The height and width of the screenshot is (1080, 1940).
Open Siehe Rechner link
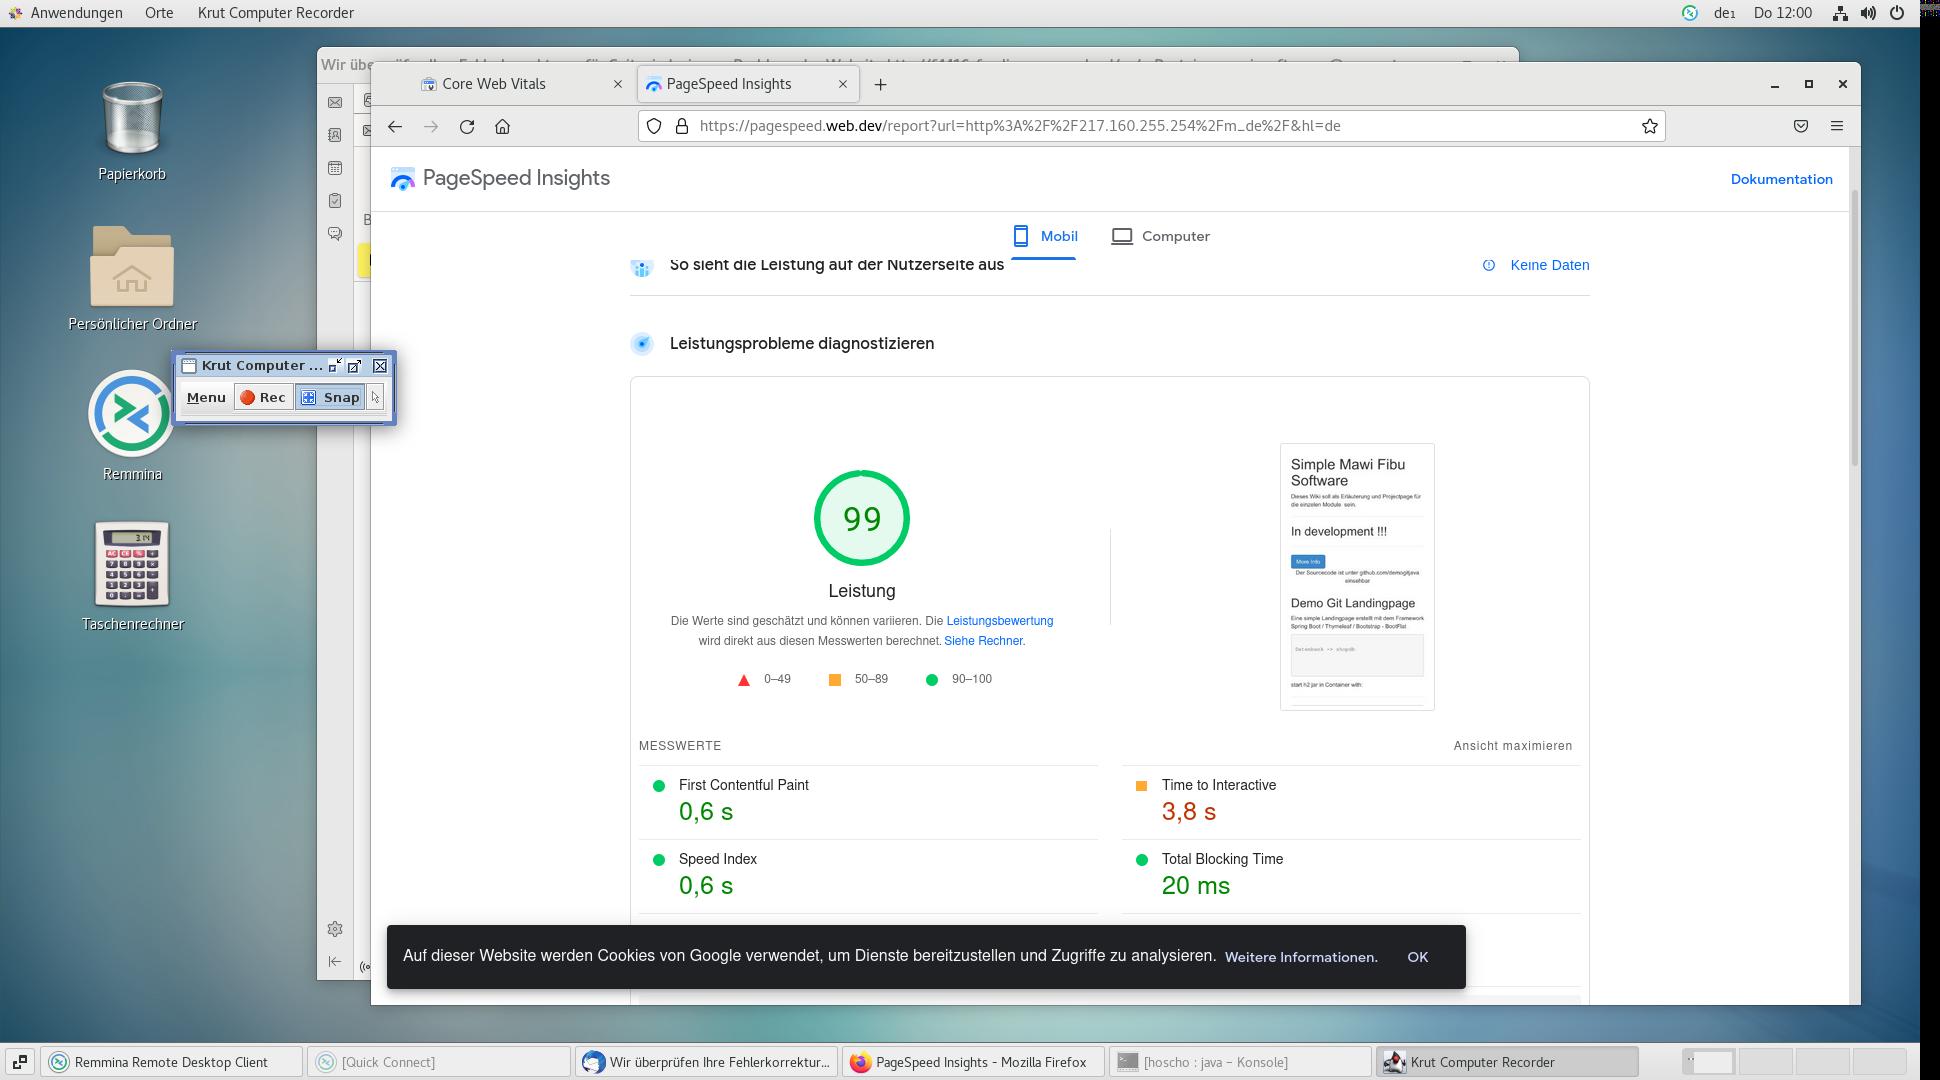click(x=983, y=641)
